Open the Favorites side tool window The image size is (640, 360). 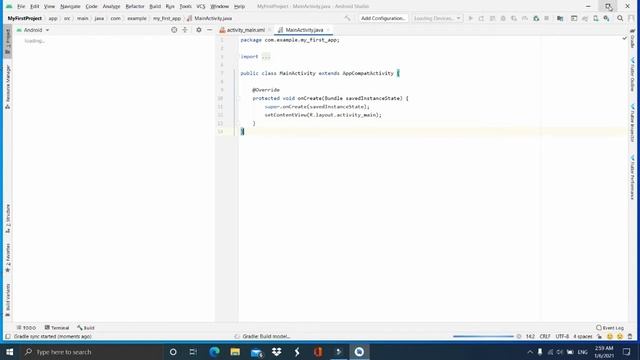click(x=8, y=258)
